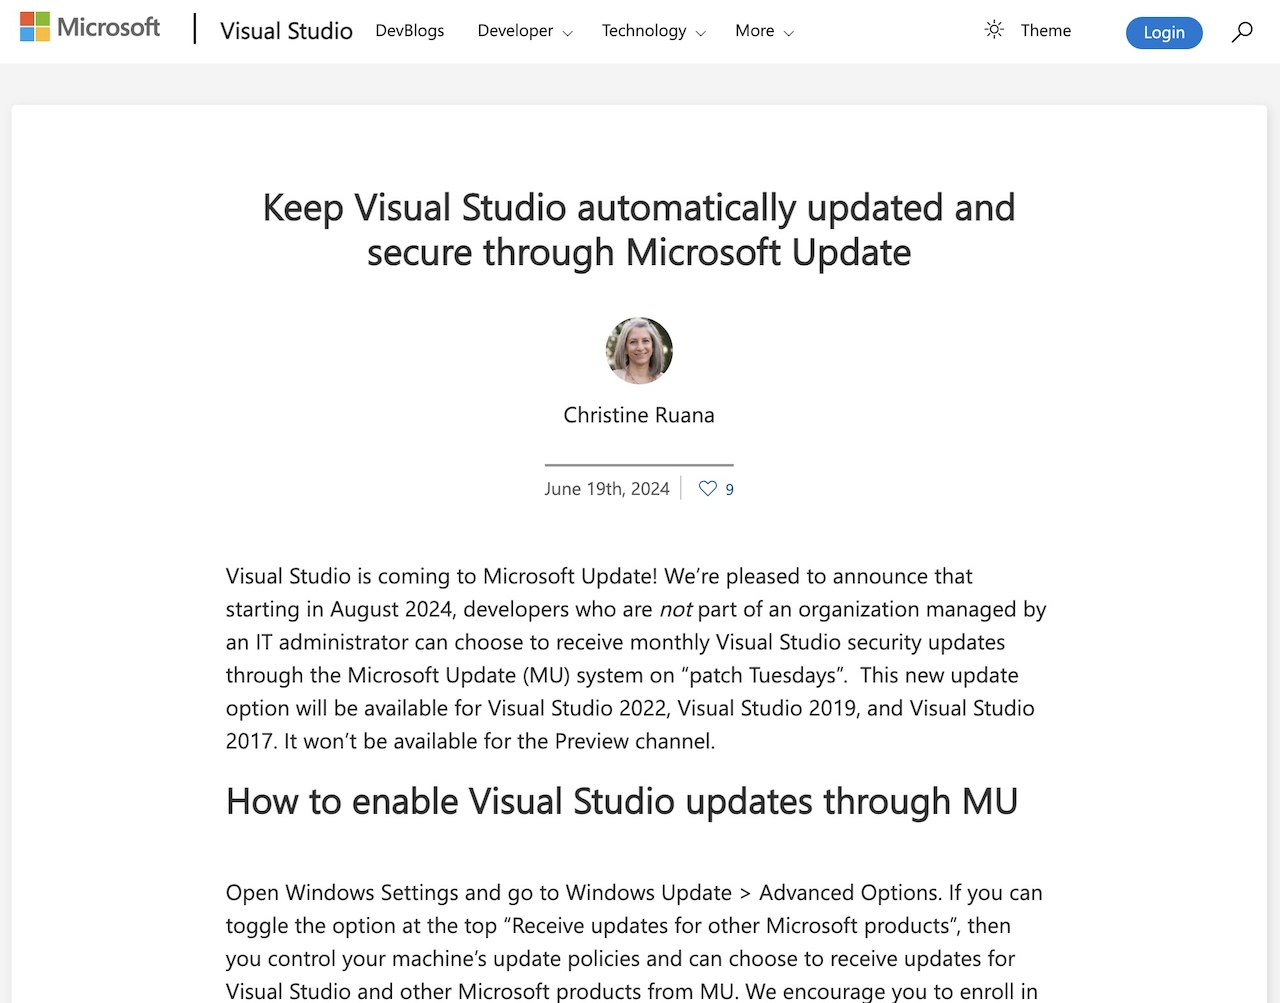Click the Microsoft logo
This screenshot has height=1003, width=1280.
point(90,27)
